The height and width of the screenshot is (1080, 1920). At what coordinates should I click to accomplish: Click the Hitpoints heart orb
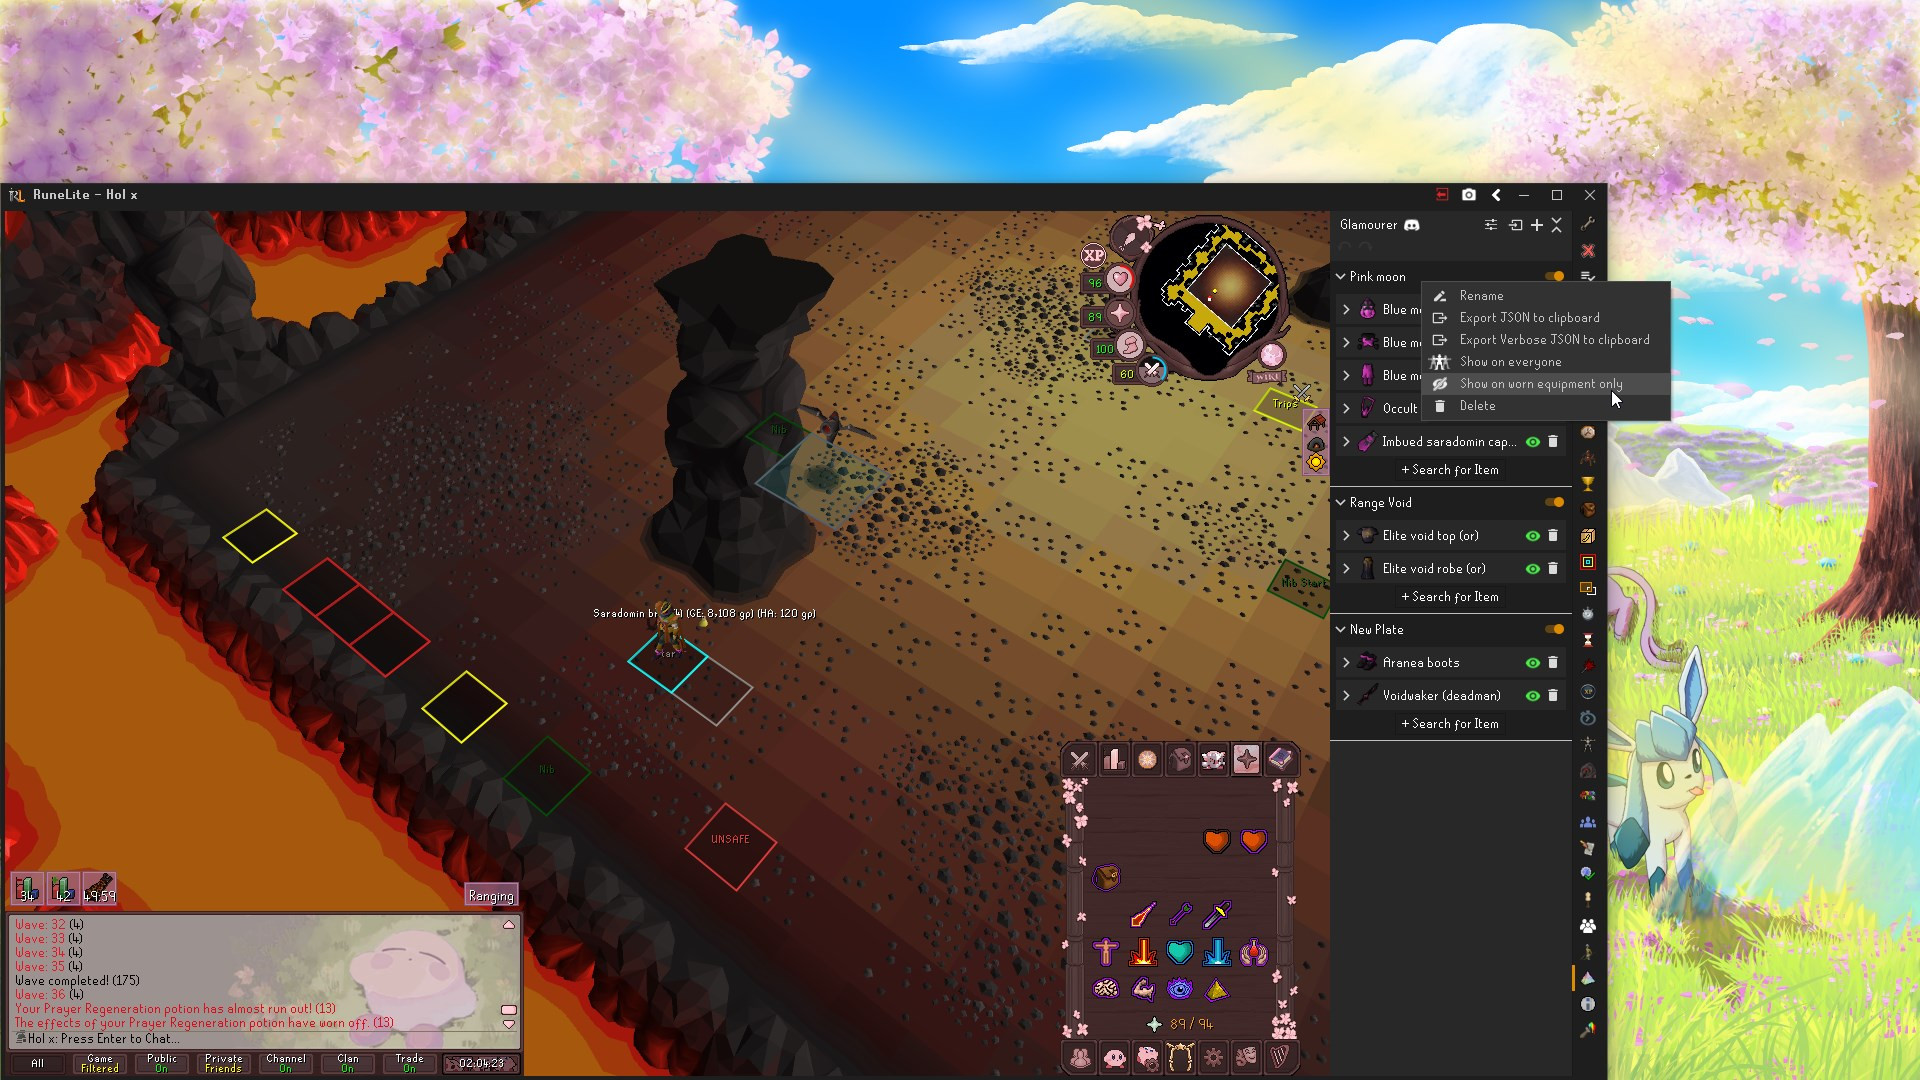1119,280
